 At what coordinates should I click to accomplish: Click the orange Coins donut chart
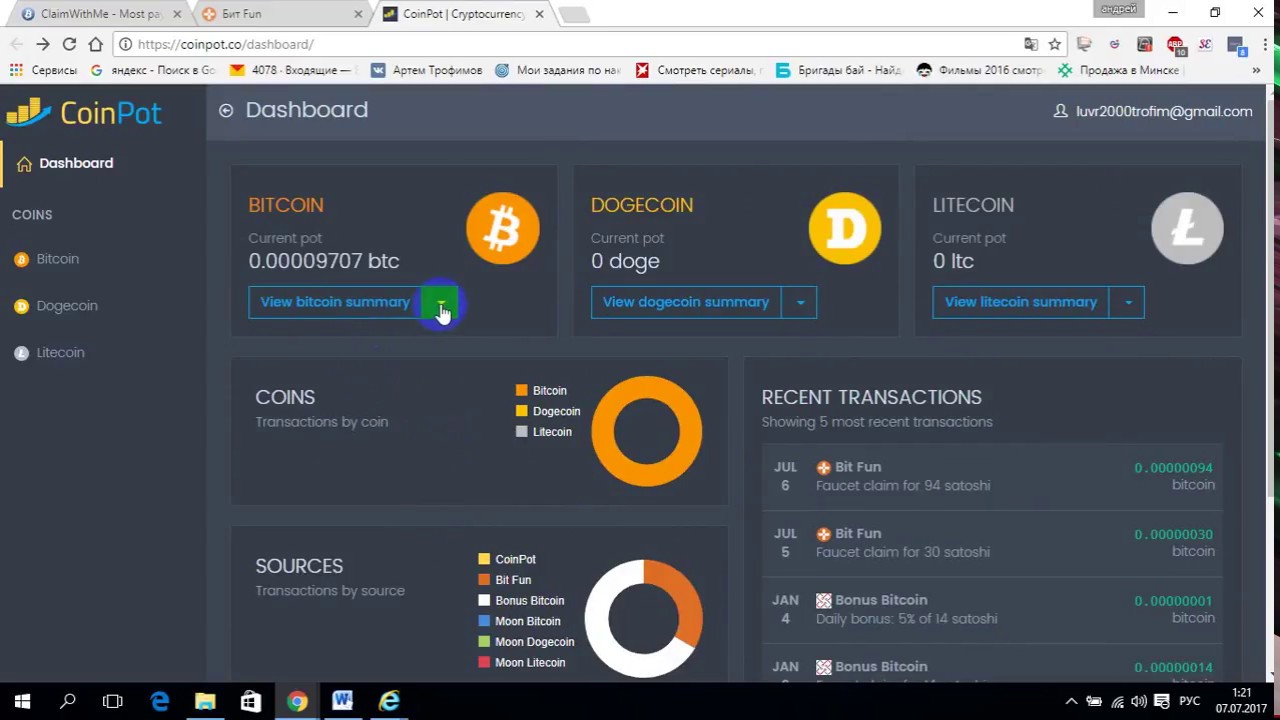[647, 431]
